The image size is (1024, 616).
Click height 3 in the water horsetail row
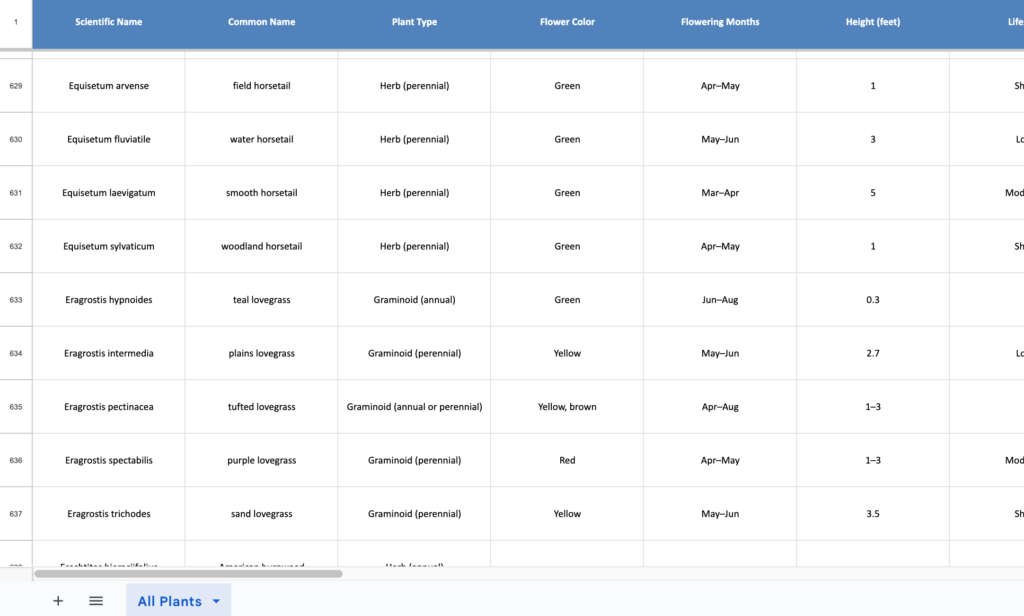[872, 139]
